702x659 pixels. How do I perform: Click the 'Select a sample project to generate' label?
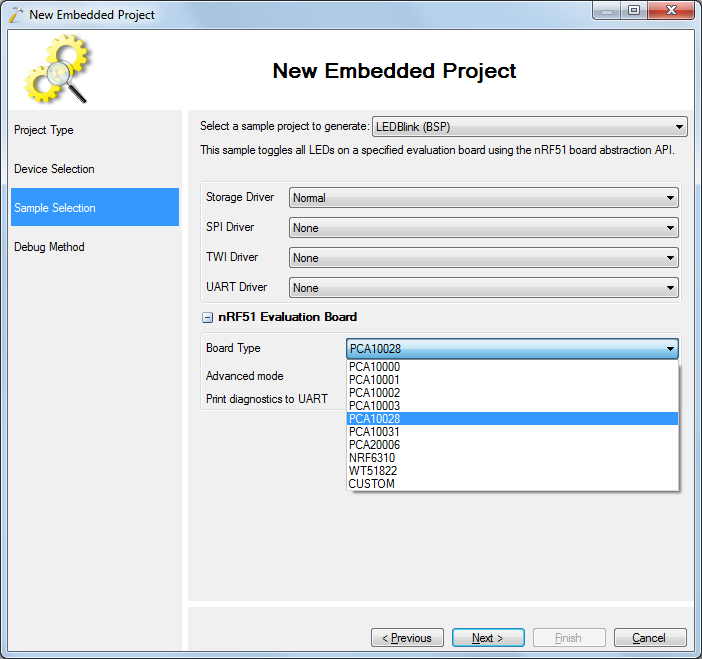coord(284,126)
